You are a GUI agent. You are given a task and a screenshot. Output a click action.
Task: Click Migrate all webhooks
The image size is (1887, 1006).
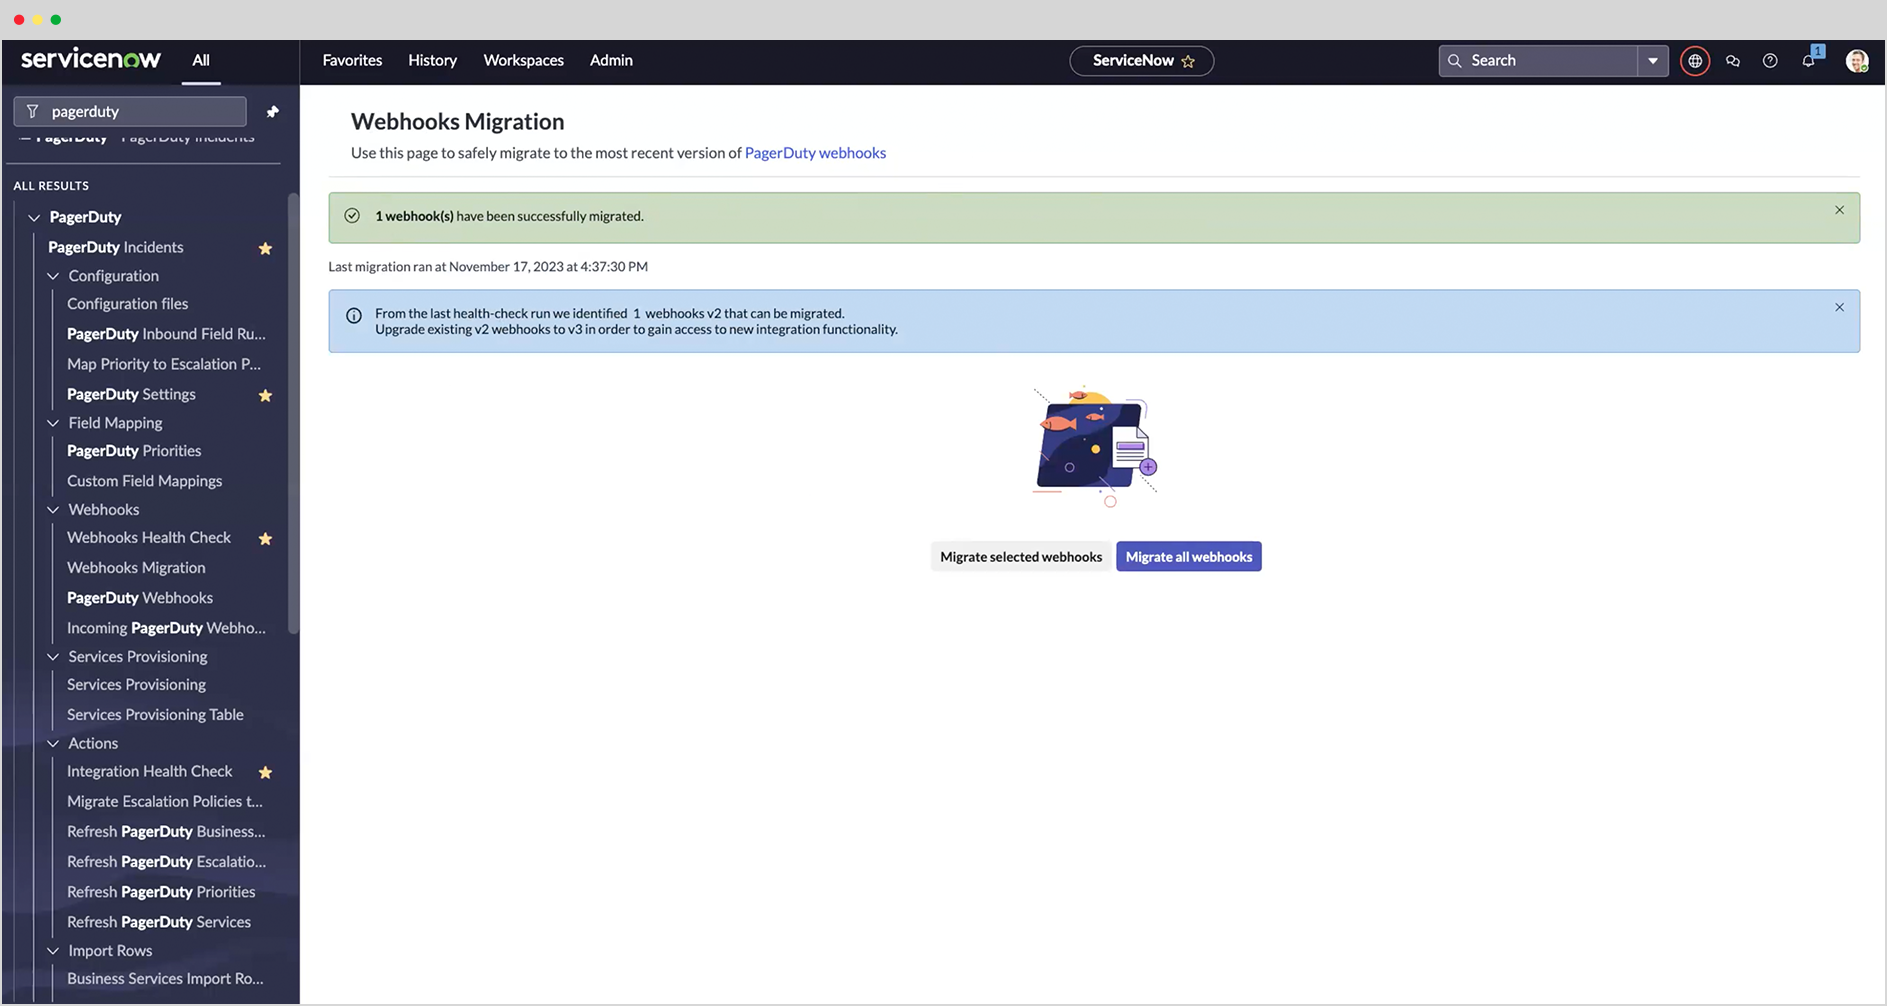coord(1188,556)
